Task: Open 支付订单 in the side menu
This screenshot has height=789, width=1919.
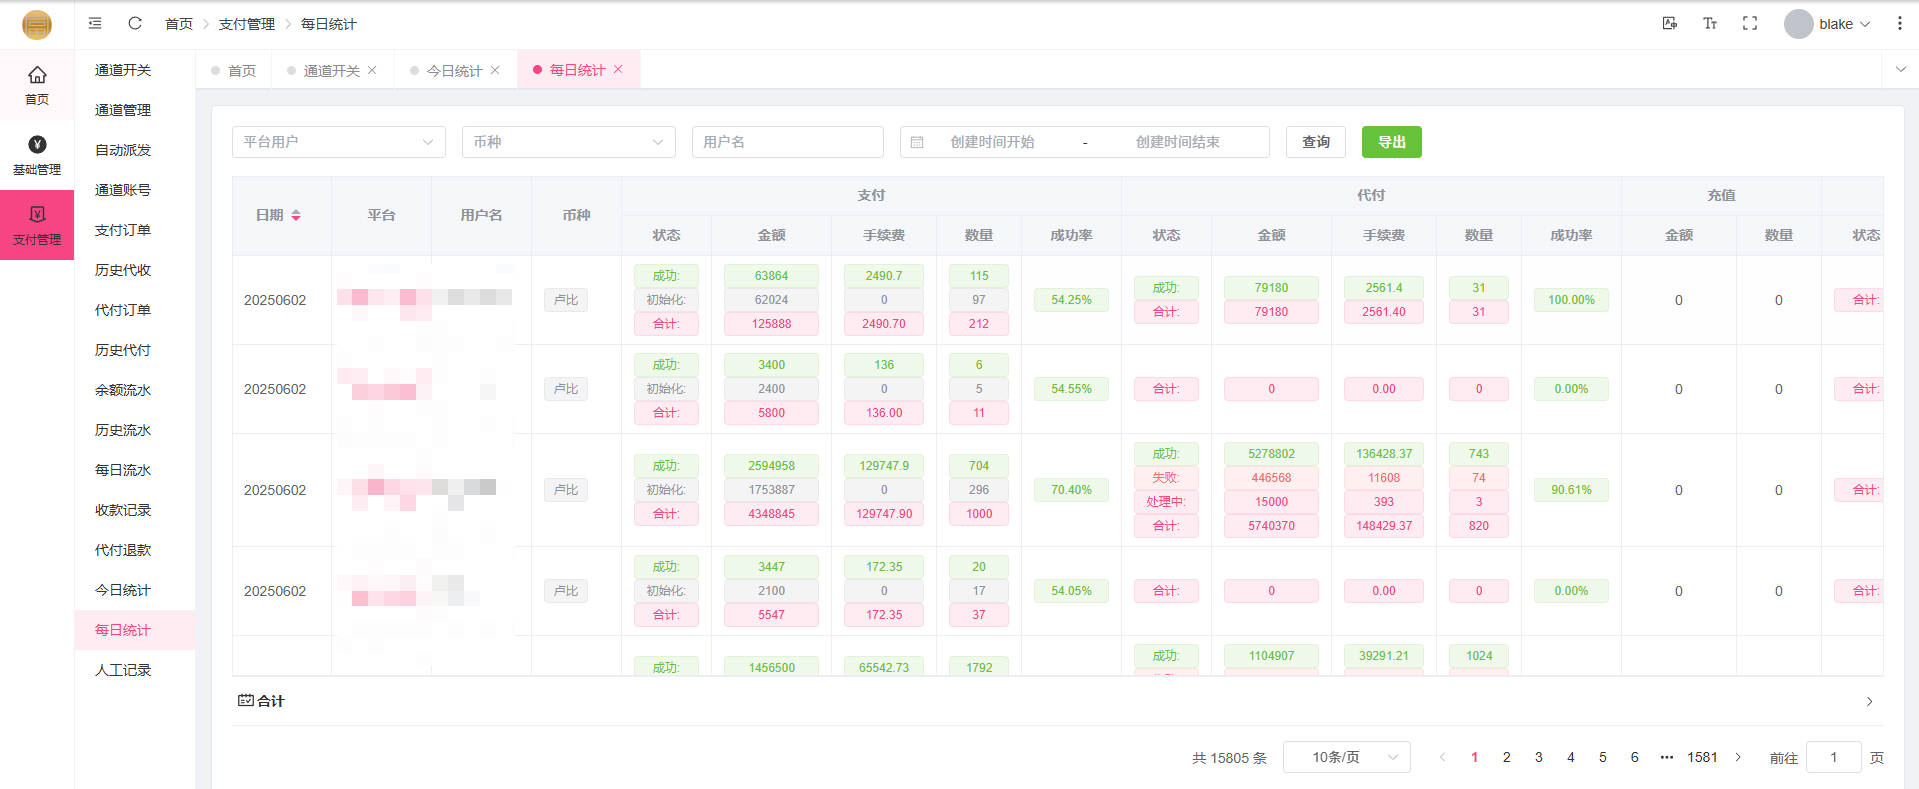Action: (123, 230)
